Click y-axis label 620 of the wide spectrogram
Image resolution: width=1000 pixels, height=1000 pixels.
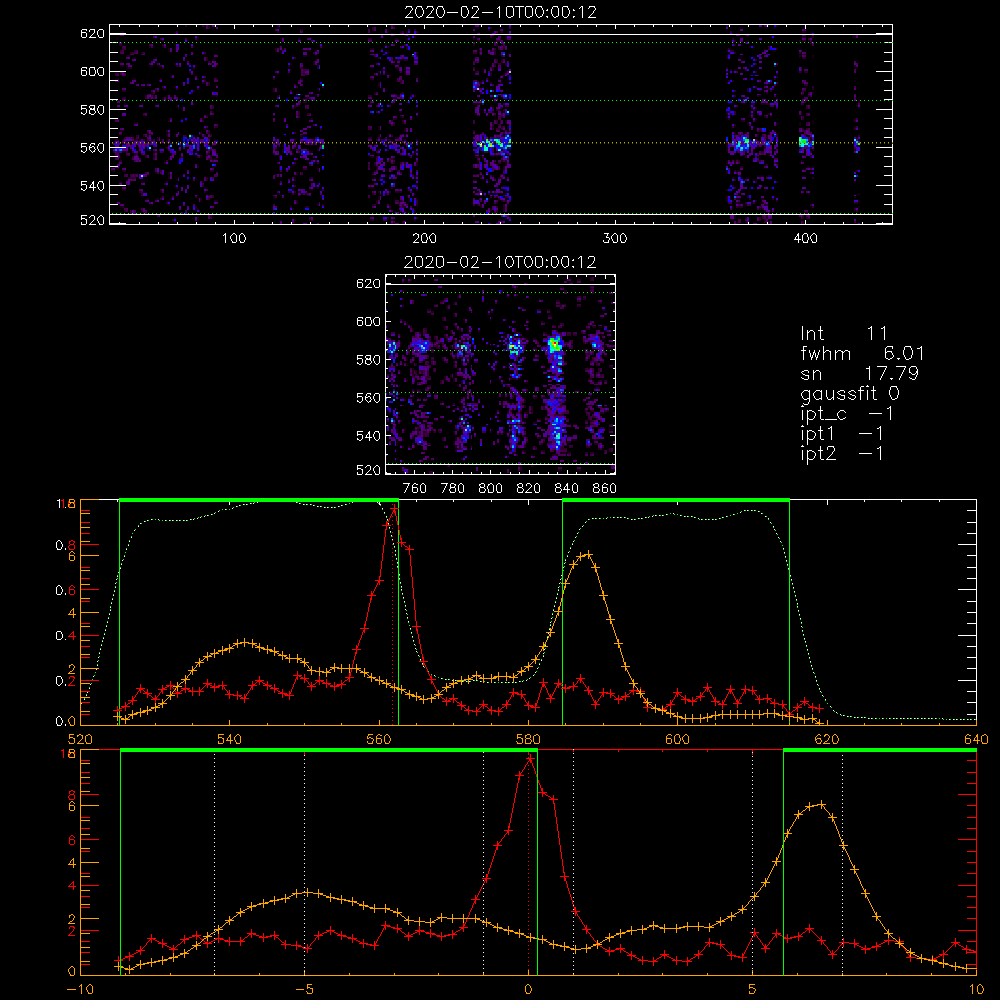tap(92, 33)
